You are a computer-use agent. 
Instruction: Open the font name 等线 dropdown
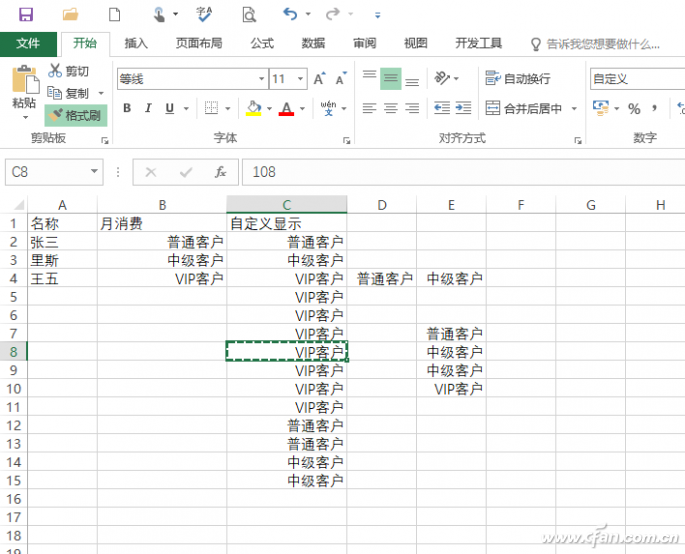click(261, 79)
